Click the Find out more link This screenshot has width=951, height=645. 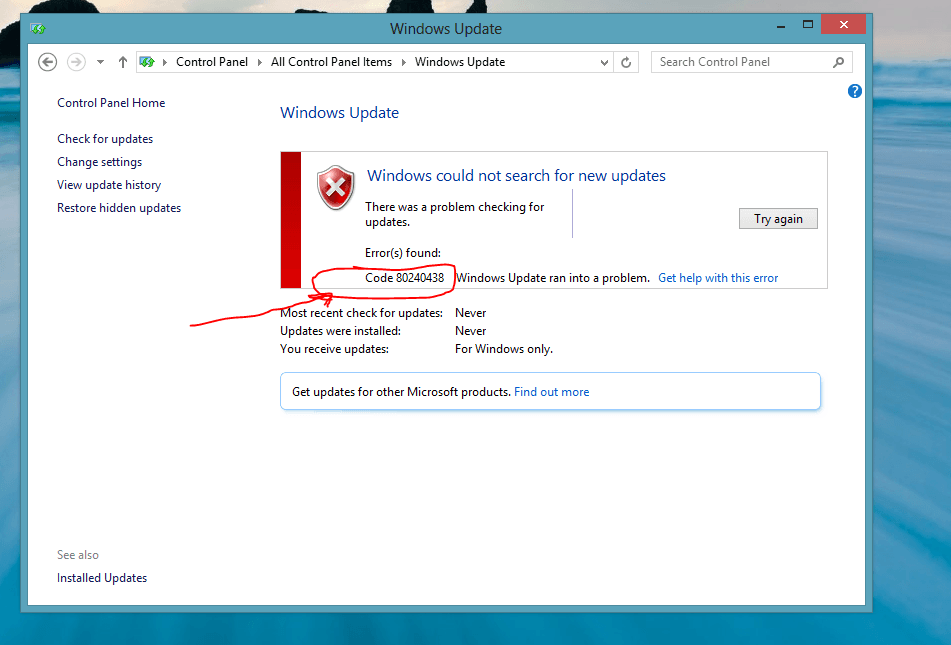[x=551, y=391]
